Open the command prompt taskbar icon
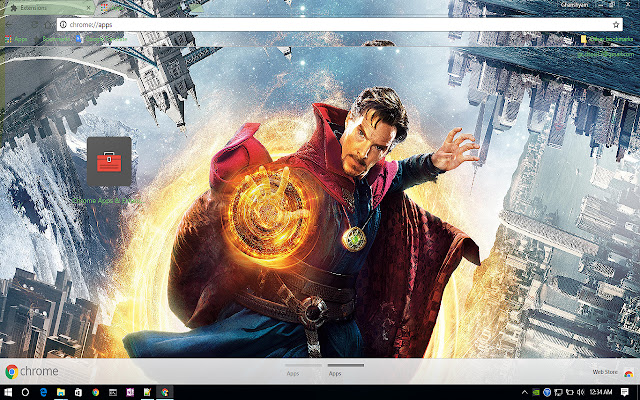The image size is (640, 400). 113,392
